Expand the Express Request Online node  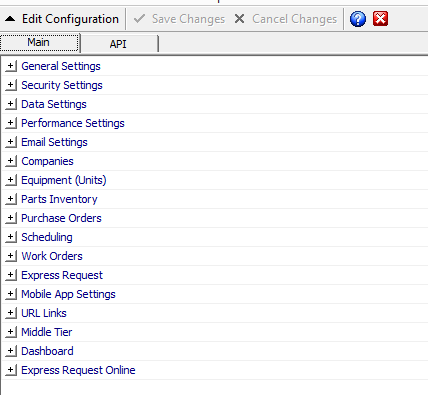tap(11, 370)
